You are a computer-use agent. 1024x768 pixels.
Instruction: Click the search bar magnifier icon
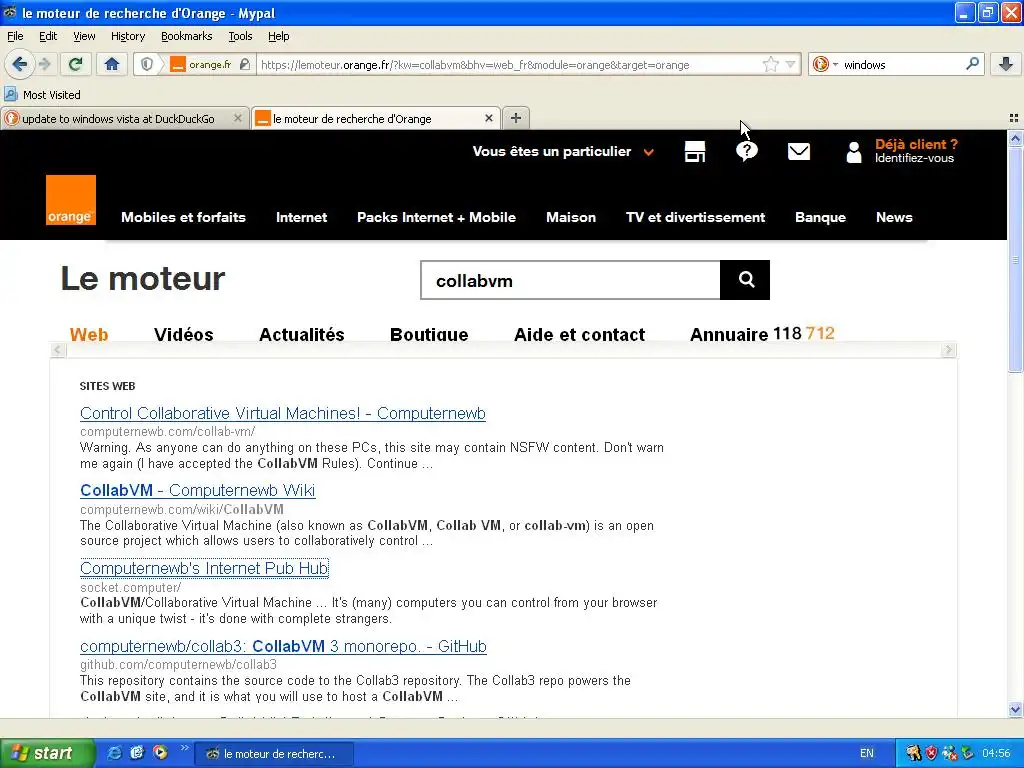pos(972,64)
